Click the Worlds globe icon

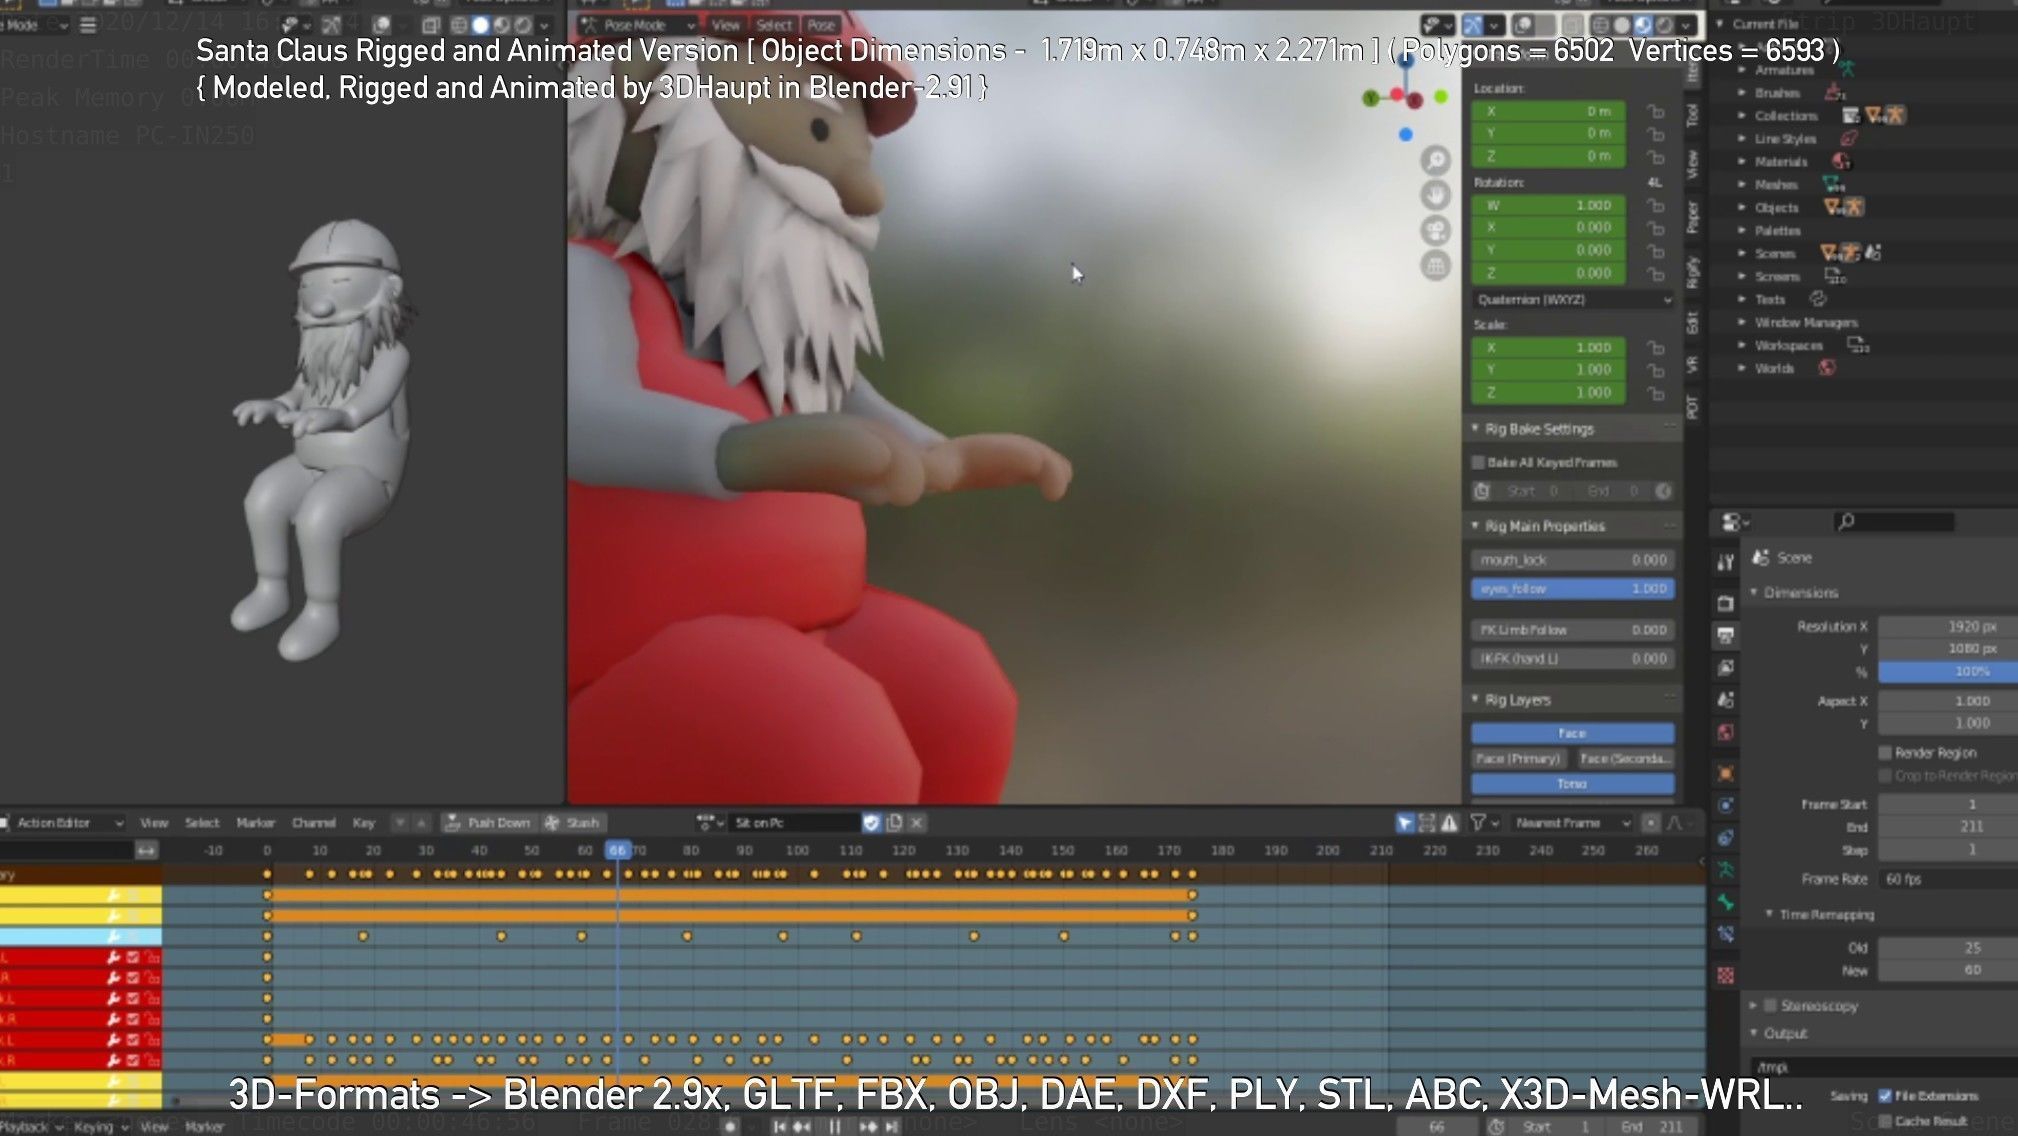coord(1827,368)
